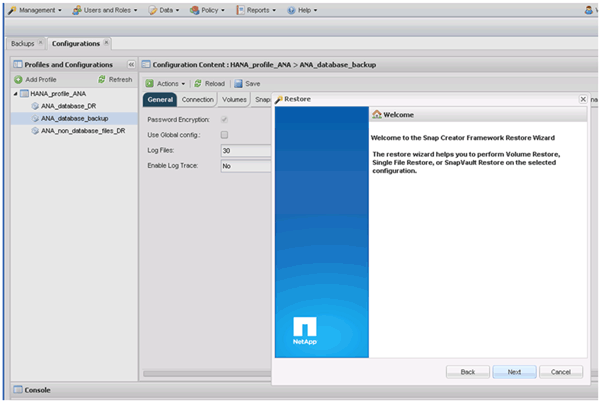Close the Configurations tab
This screenshot has height=402, width=600.
[x=106, y=43]
